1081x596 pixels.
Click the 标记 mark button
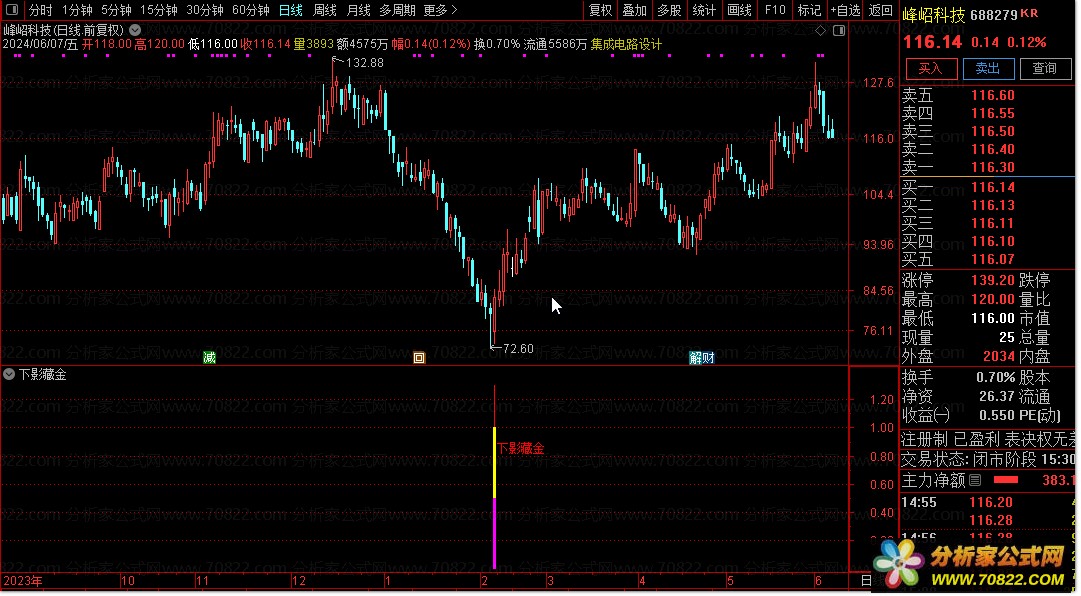tap(809, 10)
